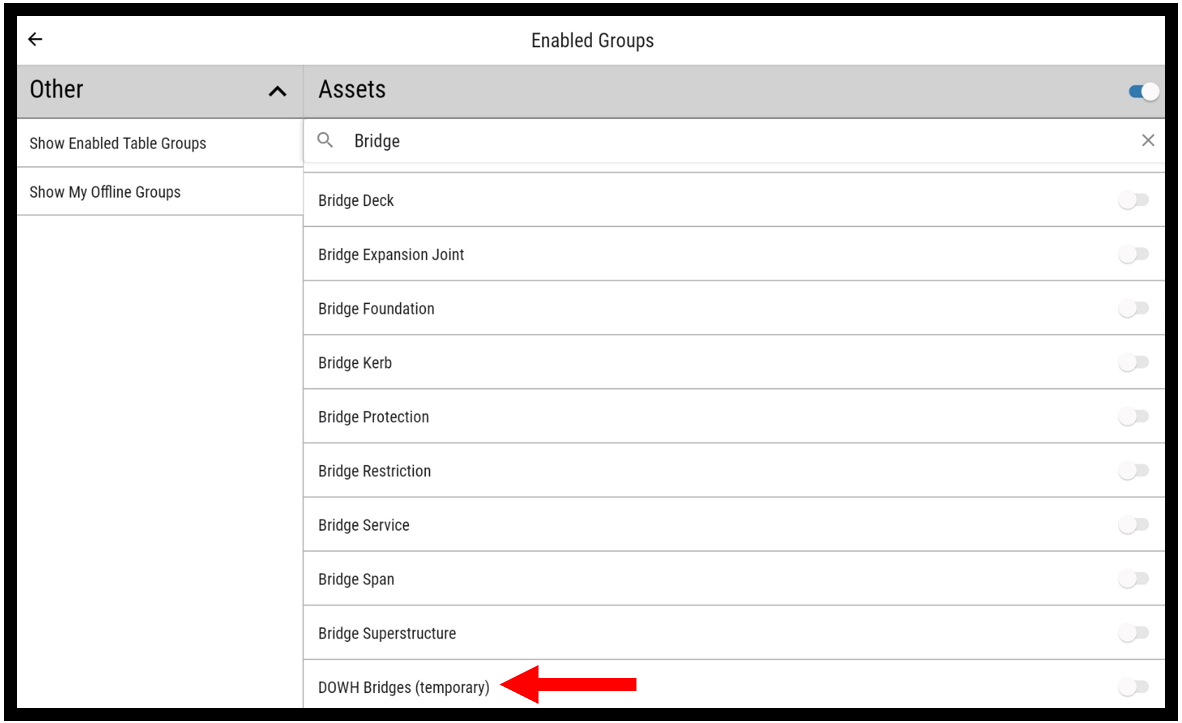Toggle off the Assets master switch

point(1143,92)
